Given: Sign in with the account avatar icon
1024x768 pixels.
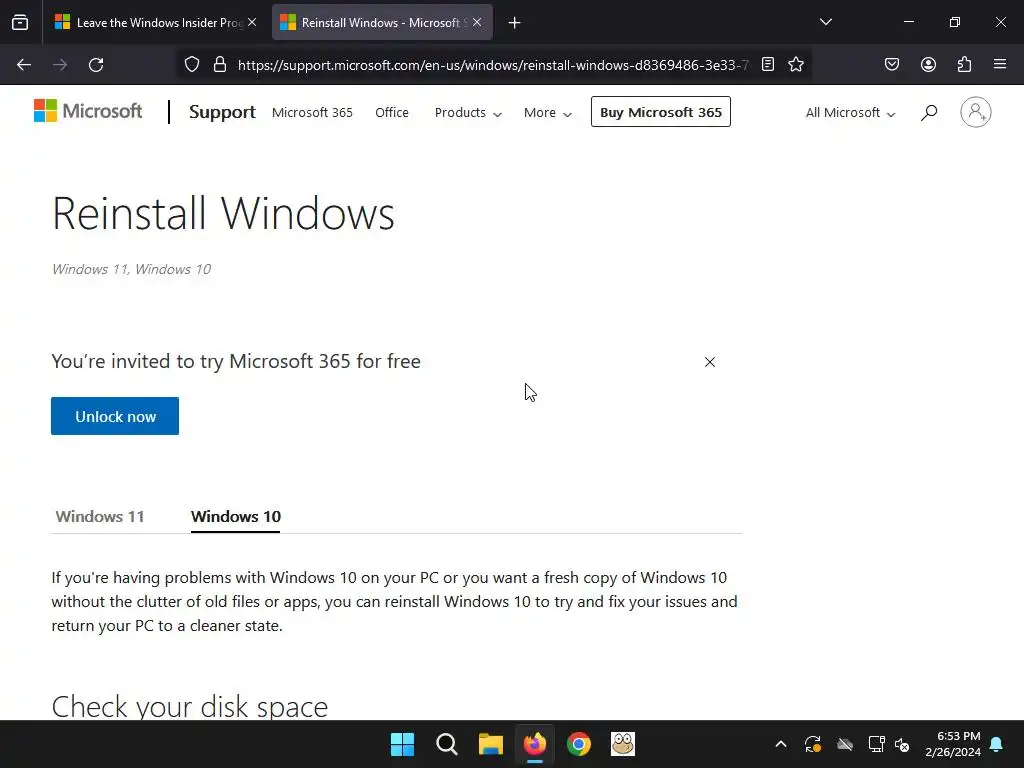Looking at the screenshot, I should pos(976,112).
